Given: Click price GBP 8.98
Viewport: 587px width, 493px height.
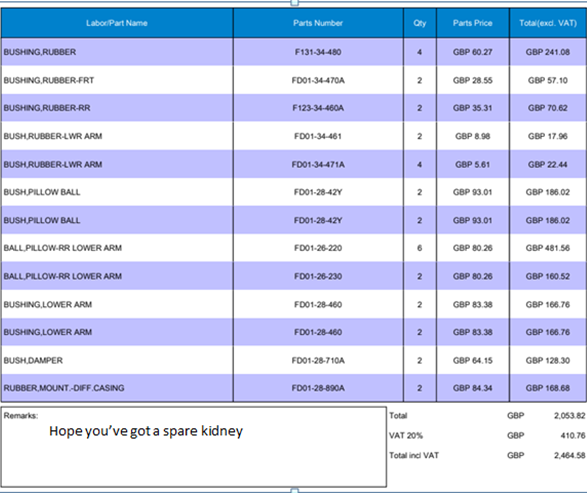Looking at the screenshot, I should (x=472, y=136).
